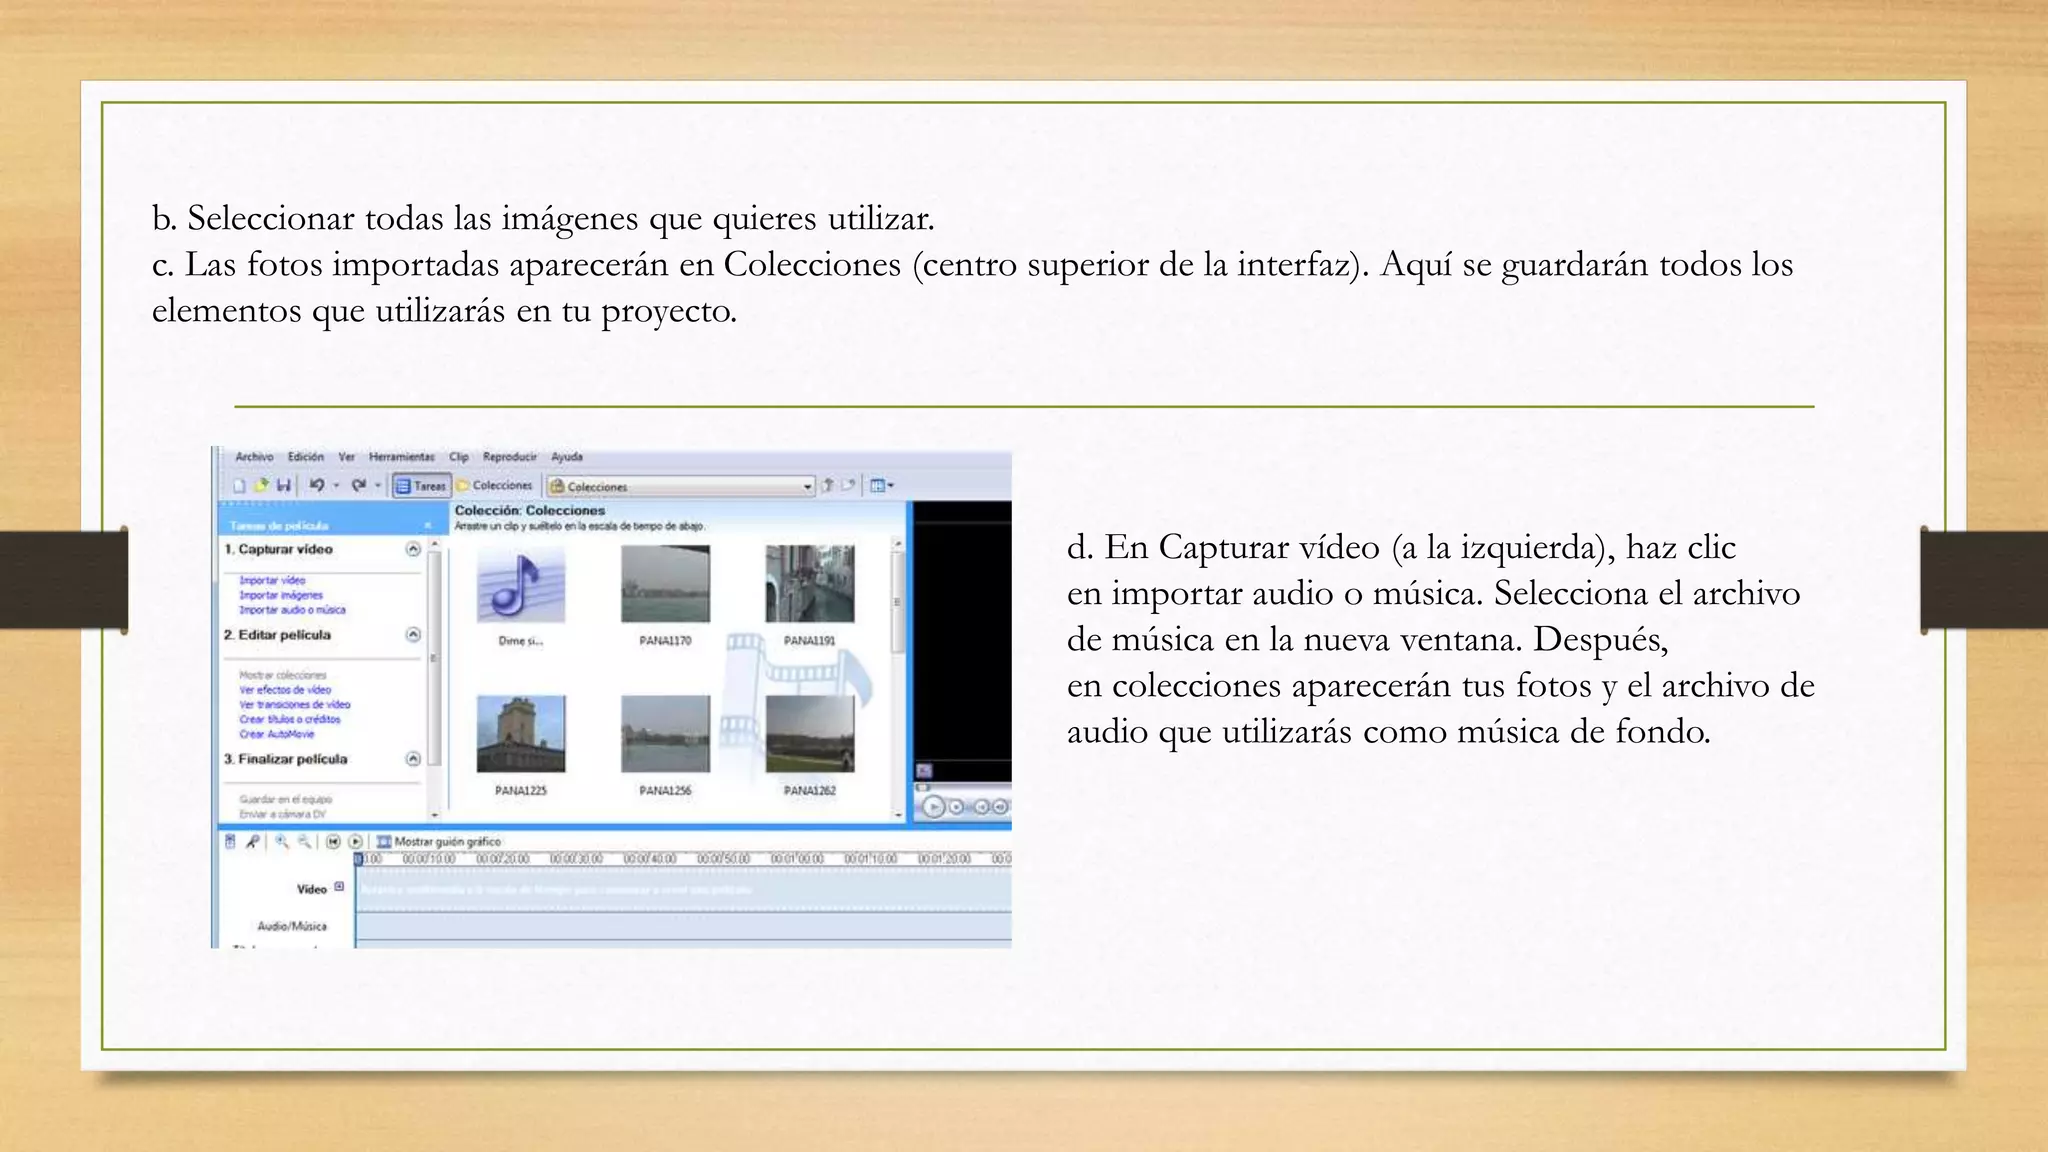Image resolution: width=2048 pixels, height=1152 pixels.
Task: Click the Rewind Timeline icon
Action: (333, 842)
